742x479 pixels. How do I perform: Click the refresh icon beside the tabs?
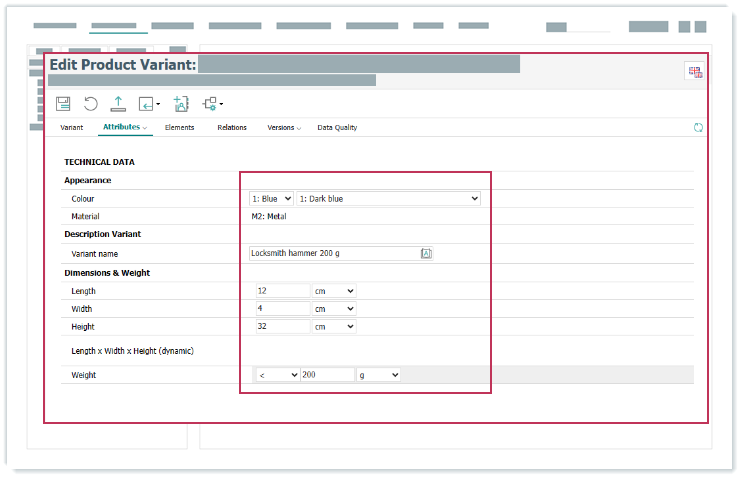[698, 128]
